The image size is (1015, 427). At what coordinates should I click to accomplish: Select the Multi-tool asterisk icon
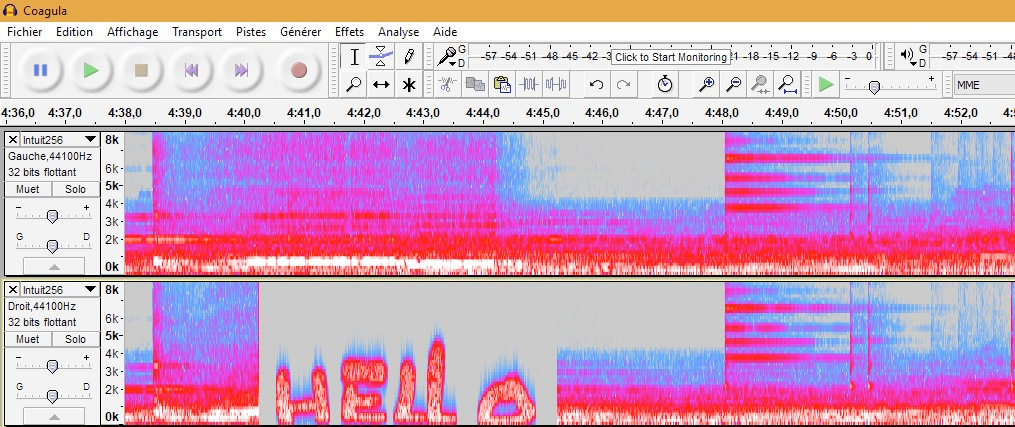[x=408, y=84]
